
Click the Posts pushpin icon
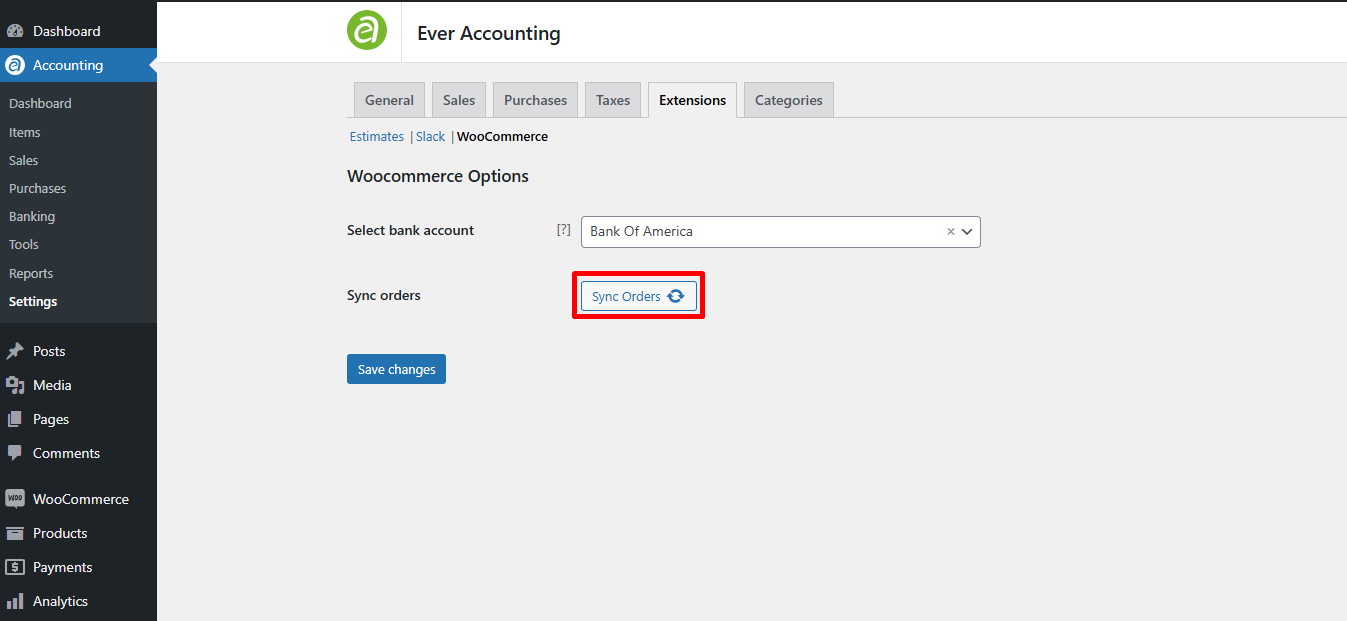coord(15,351)
